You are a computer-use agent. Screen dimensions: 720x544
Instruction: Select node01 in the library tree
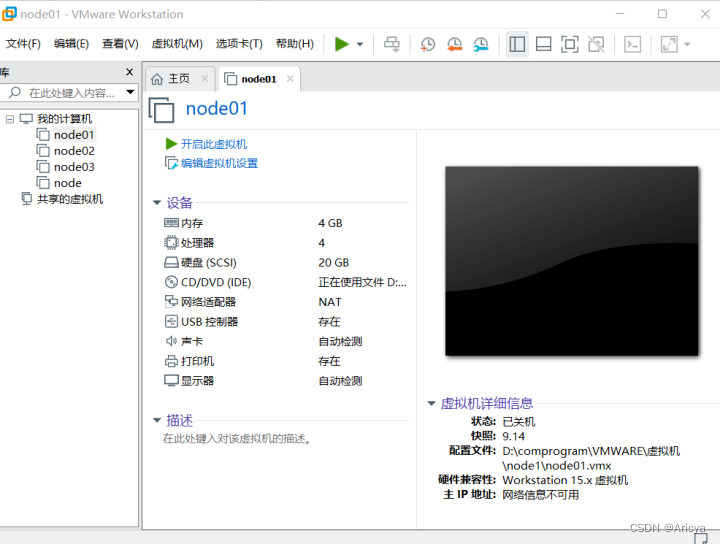tap(74, 135)
